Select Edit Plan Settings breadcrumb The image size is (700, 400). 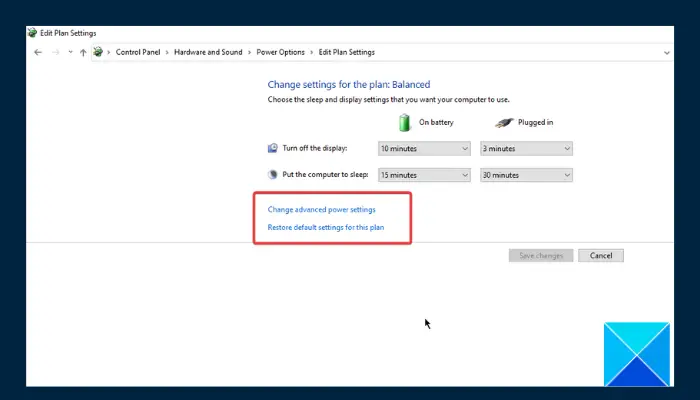(346, 52)
